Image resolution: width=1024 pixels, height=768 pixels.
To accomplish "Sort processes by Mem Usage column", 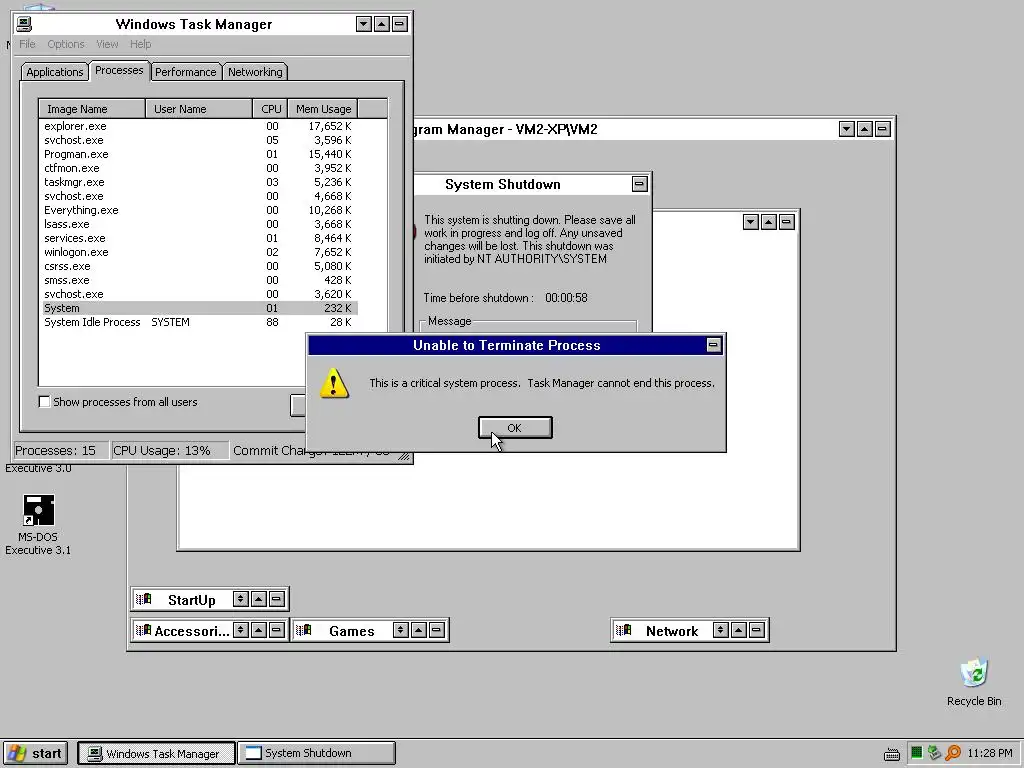I will [x=323, y=108].
